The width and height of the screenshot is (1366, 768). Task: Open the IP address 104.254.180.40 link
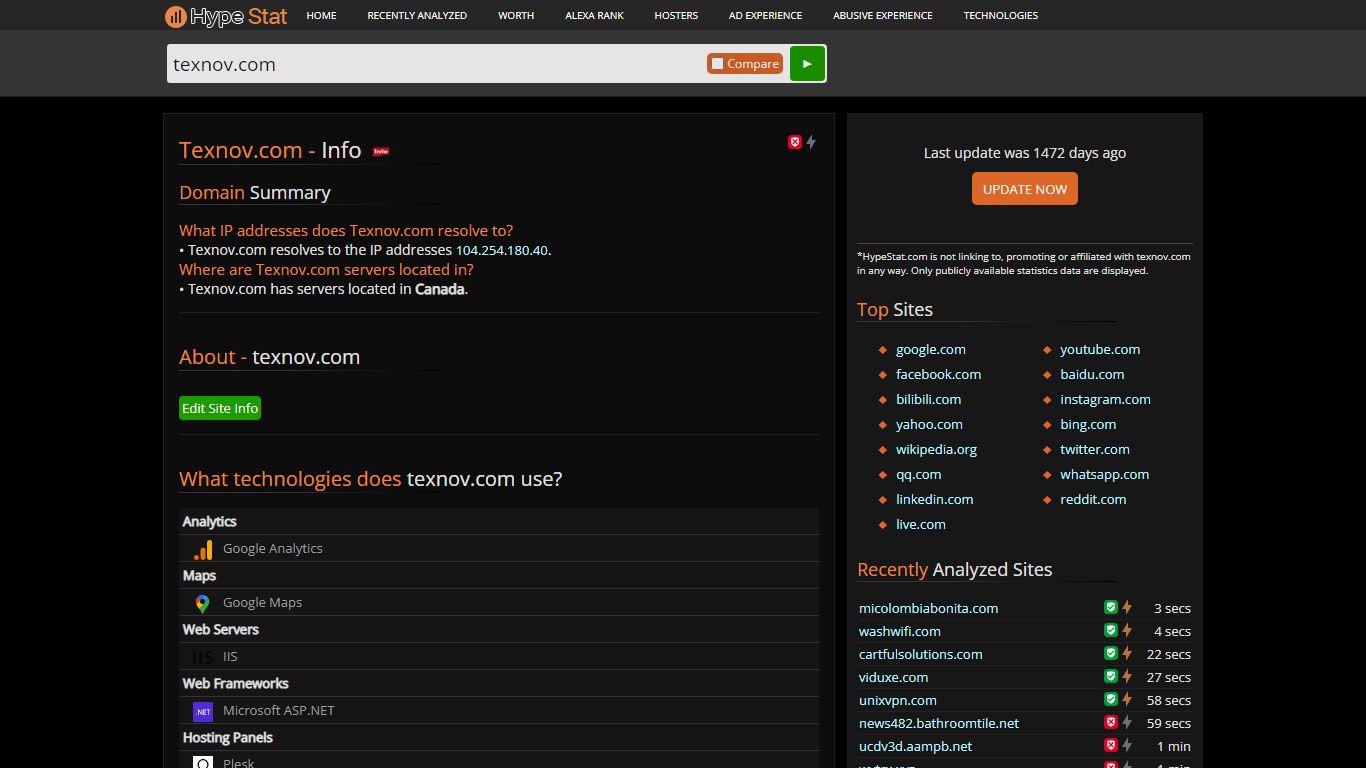point(502,250)
